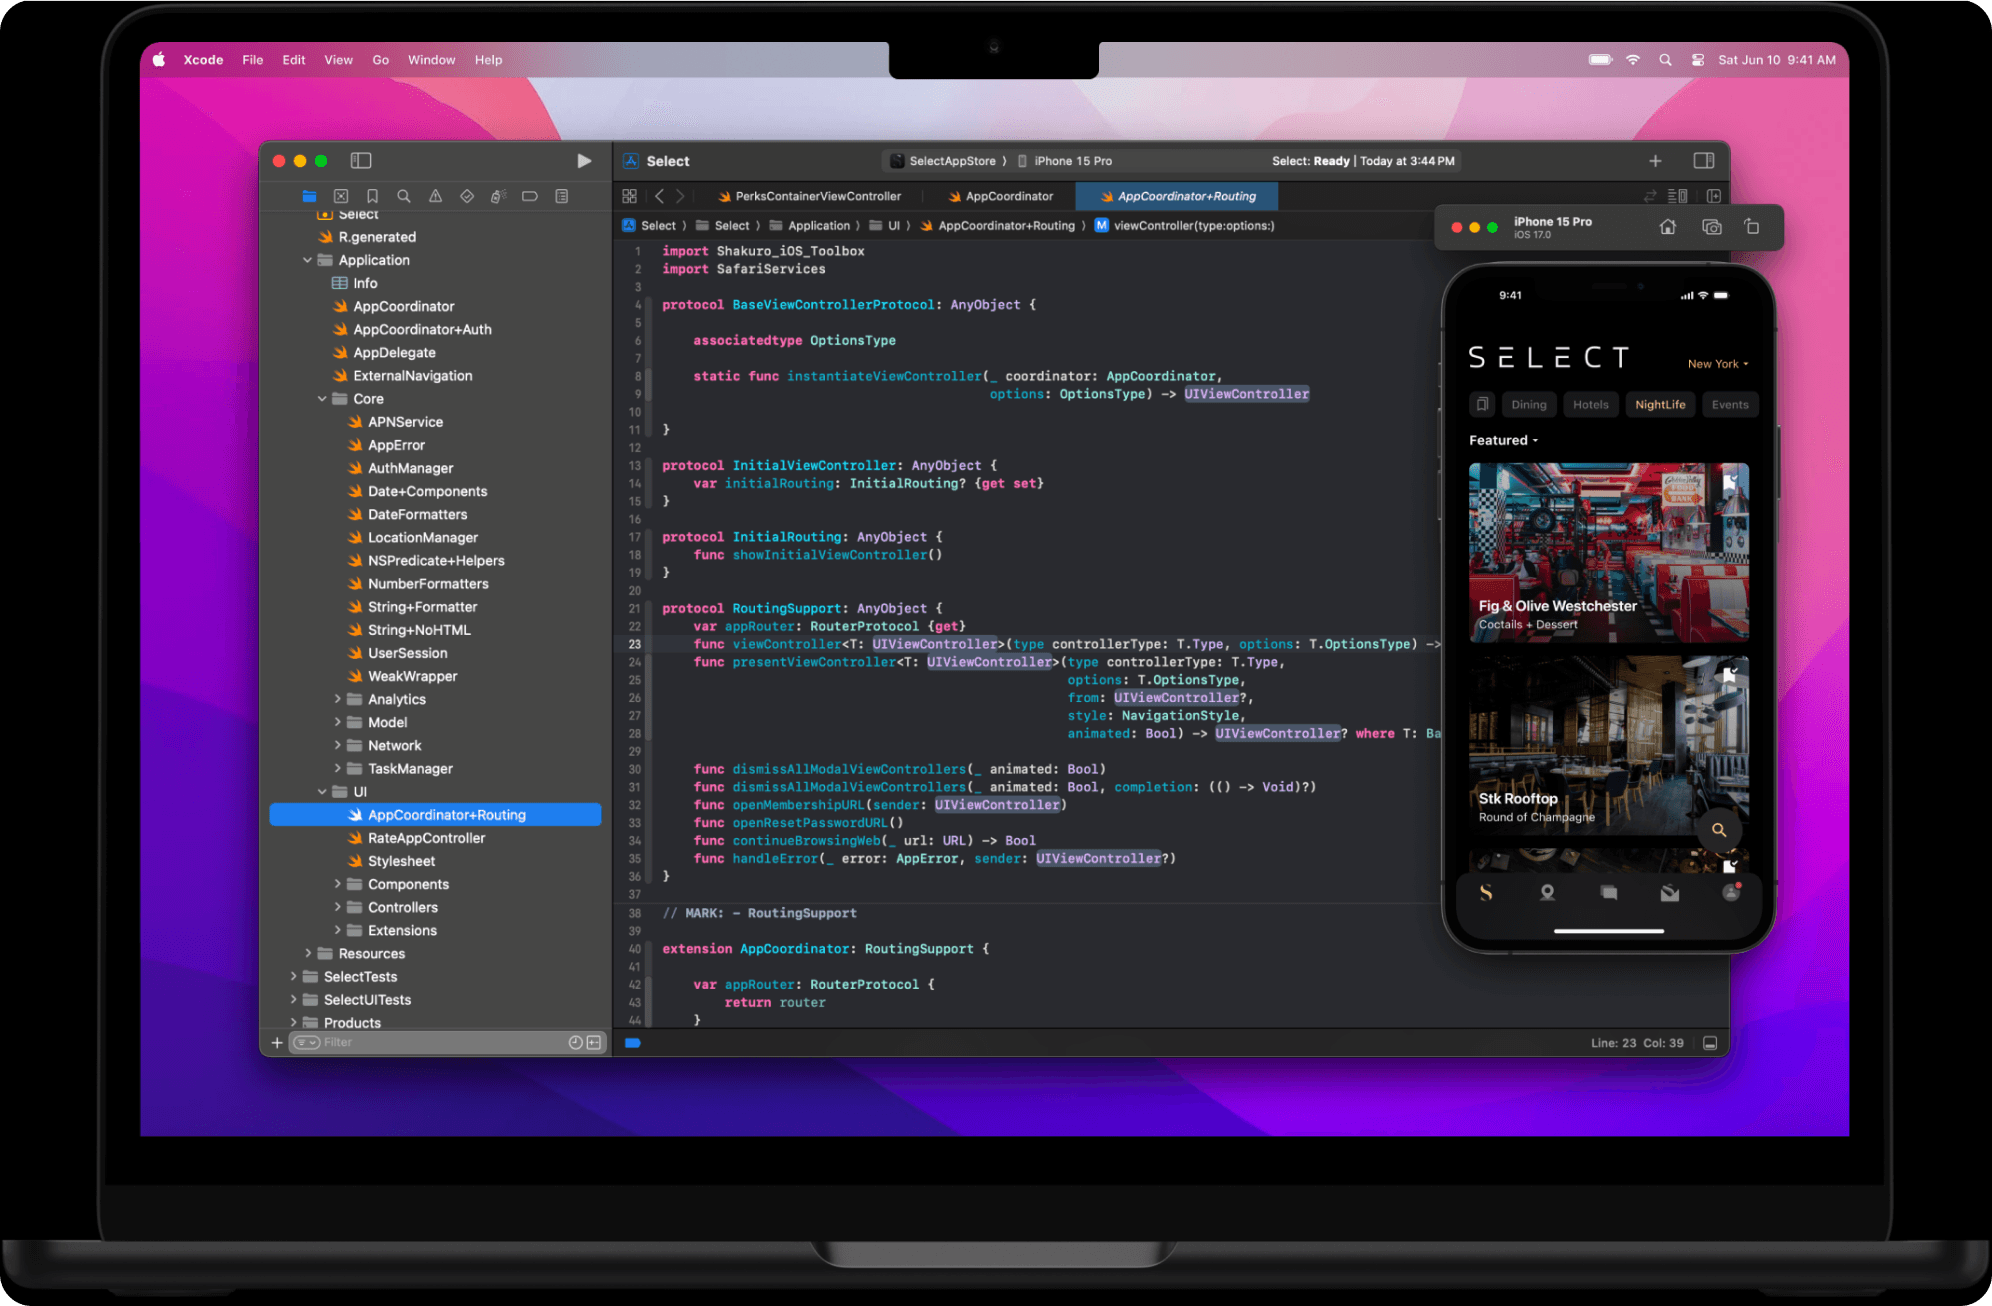Bookmark the Fig & Olive Westchester card
Screen dimensions: 1992x1306
(x=1730, y=483)
